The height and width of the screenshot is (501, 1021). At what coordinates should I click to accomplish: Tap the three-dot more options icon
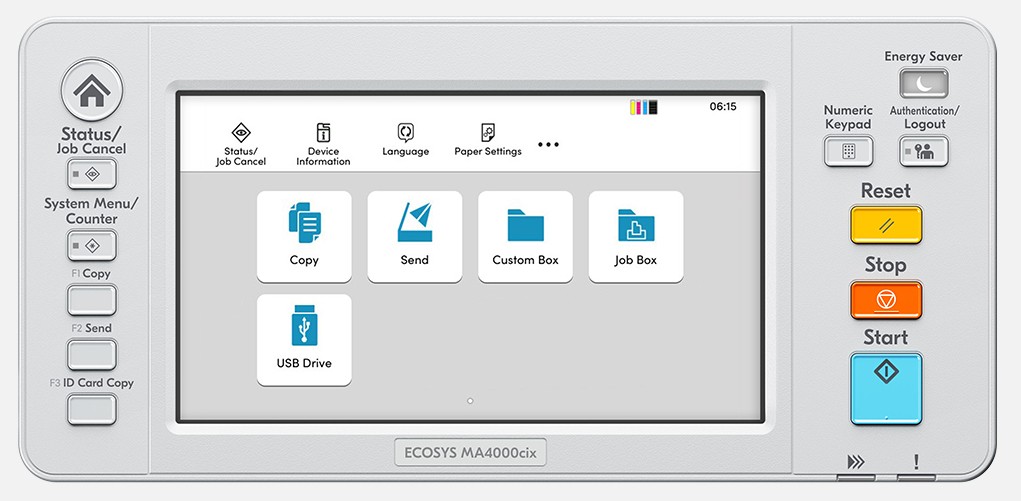pos(548,145)
